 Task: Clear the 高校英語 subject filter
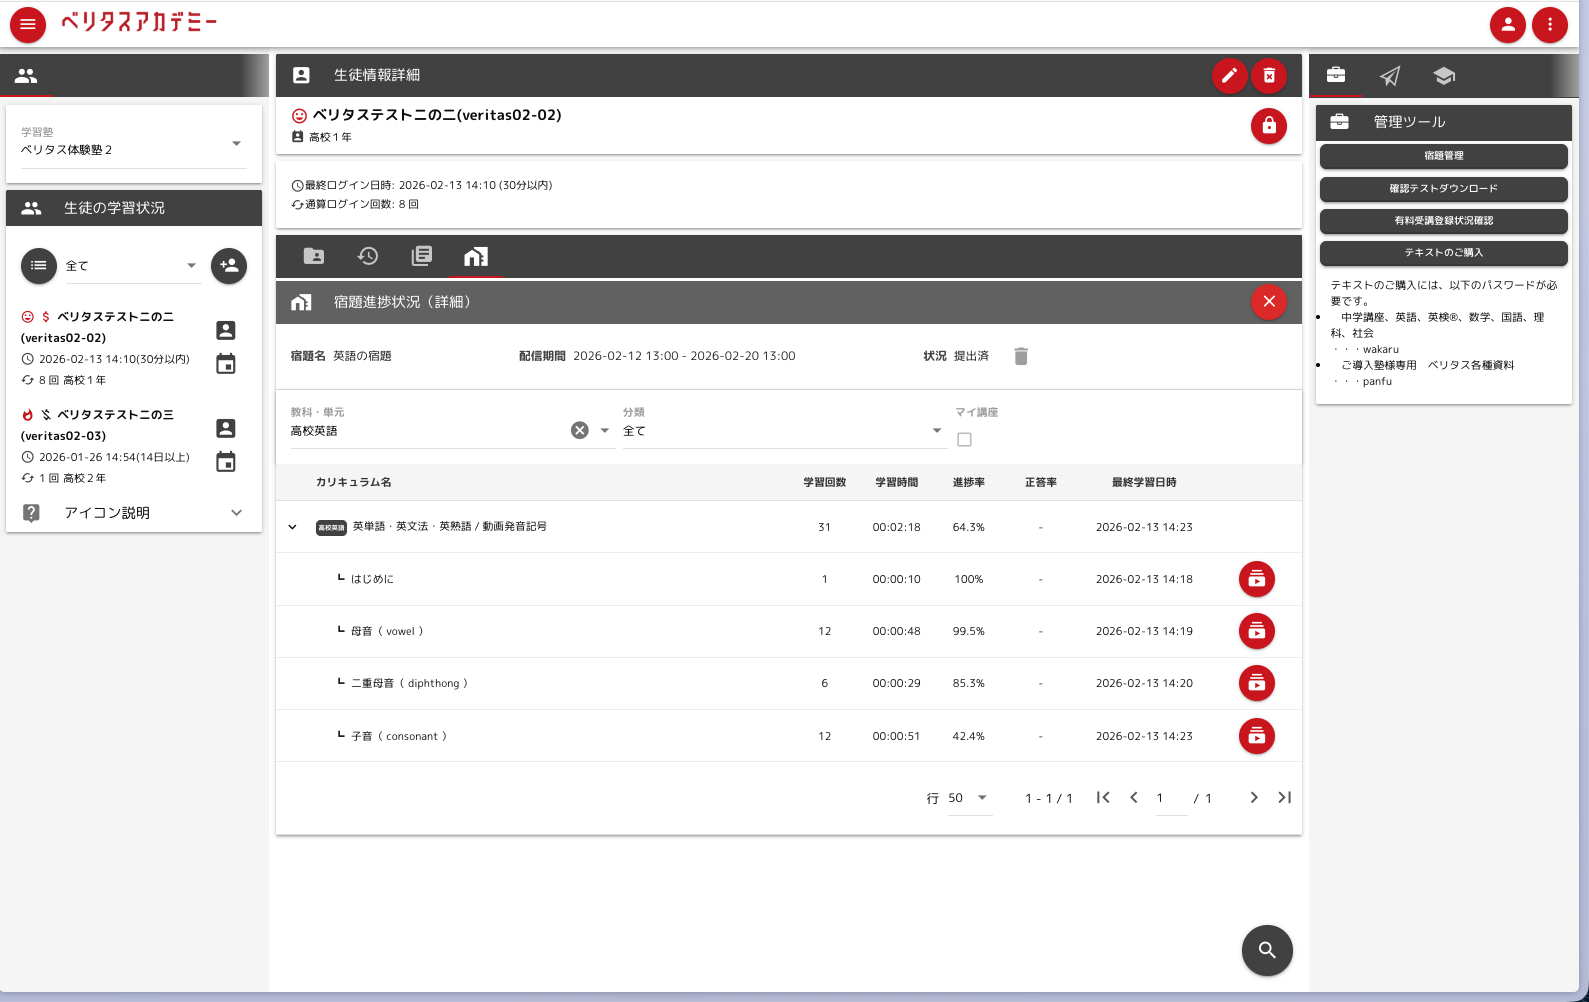pyautogui.click(x=579, y=430)
